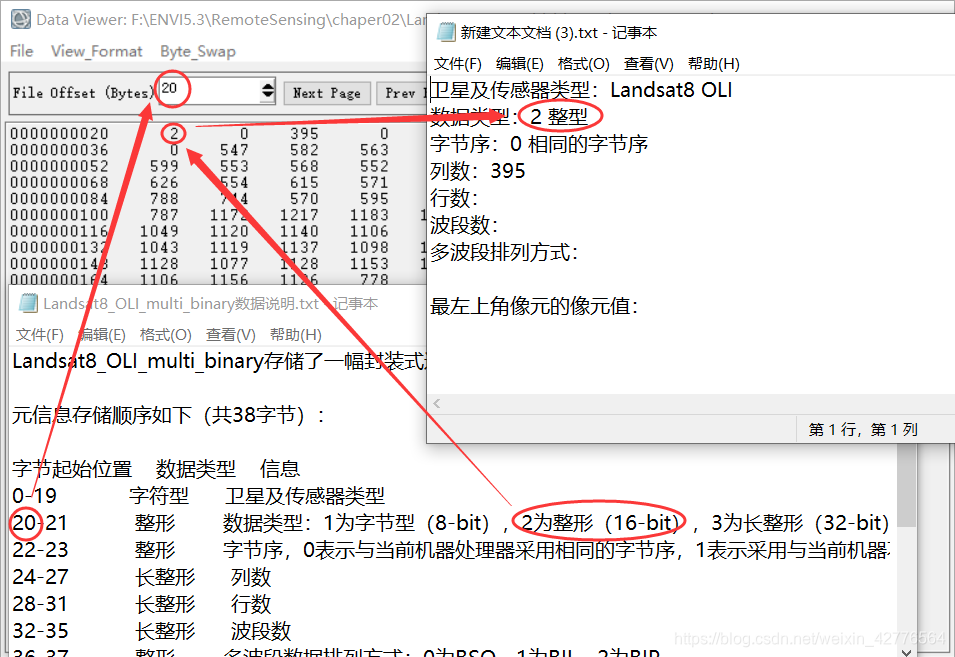Click the line 多波段排列方式:

(504, 252)
